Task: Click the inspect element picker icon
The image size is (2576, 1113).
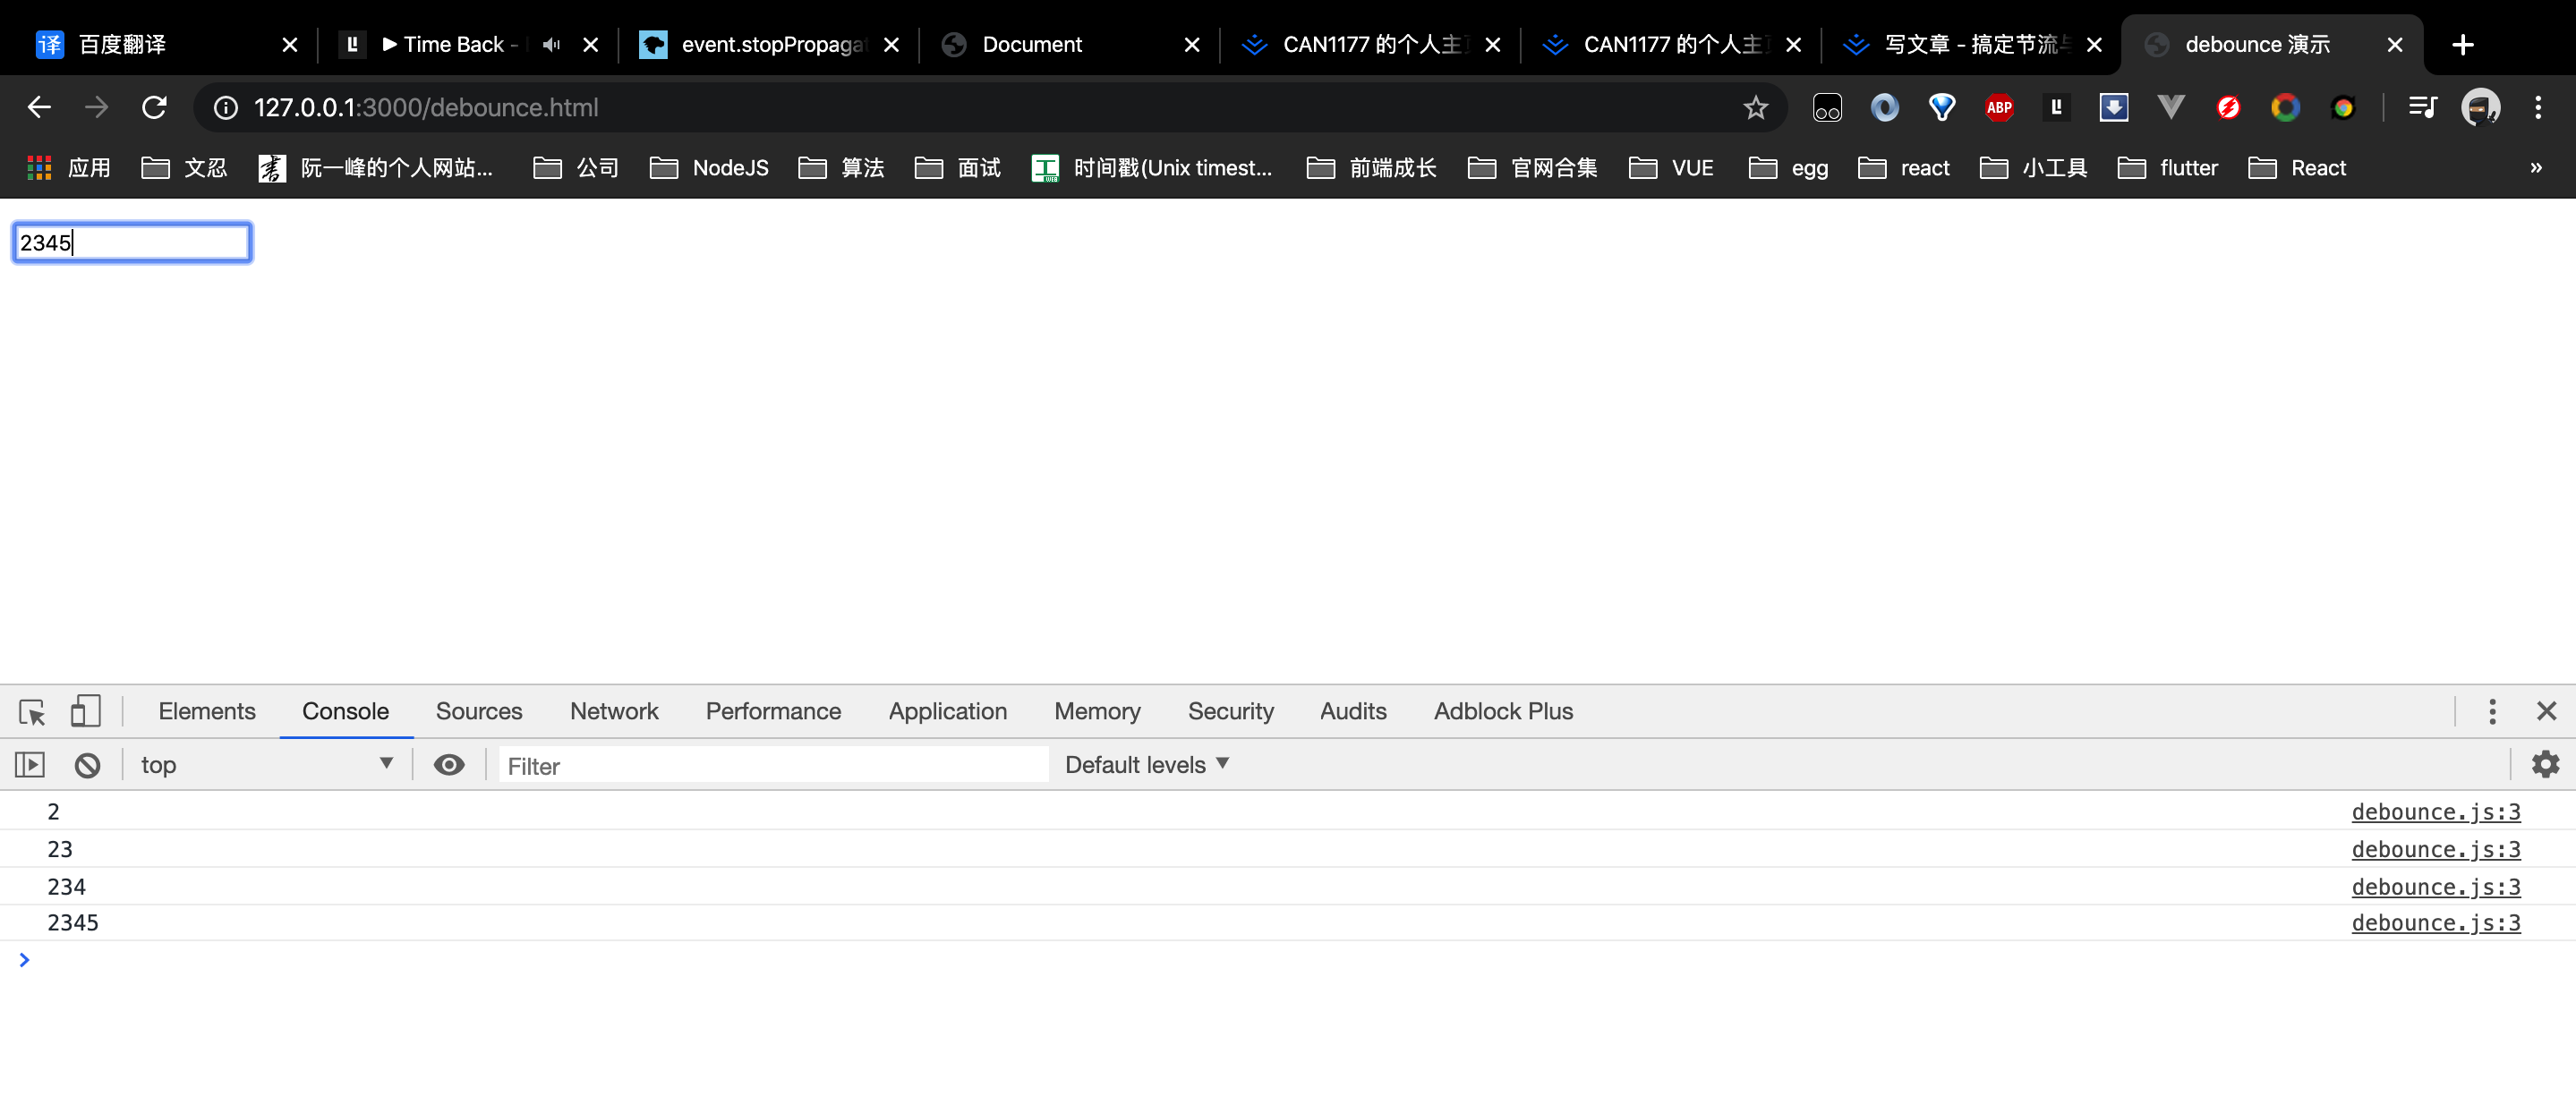Action: pyautogui.click(x=32, y=712)
